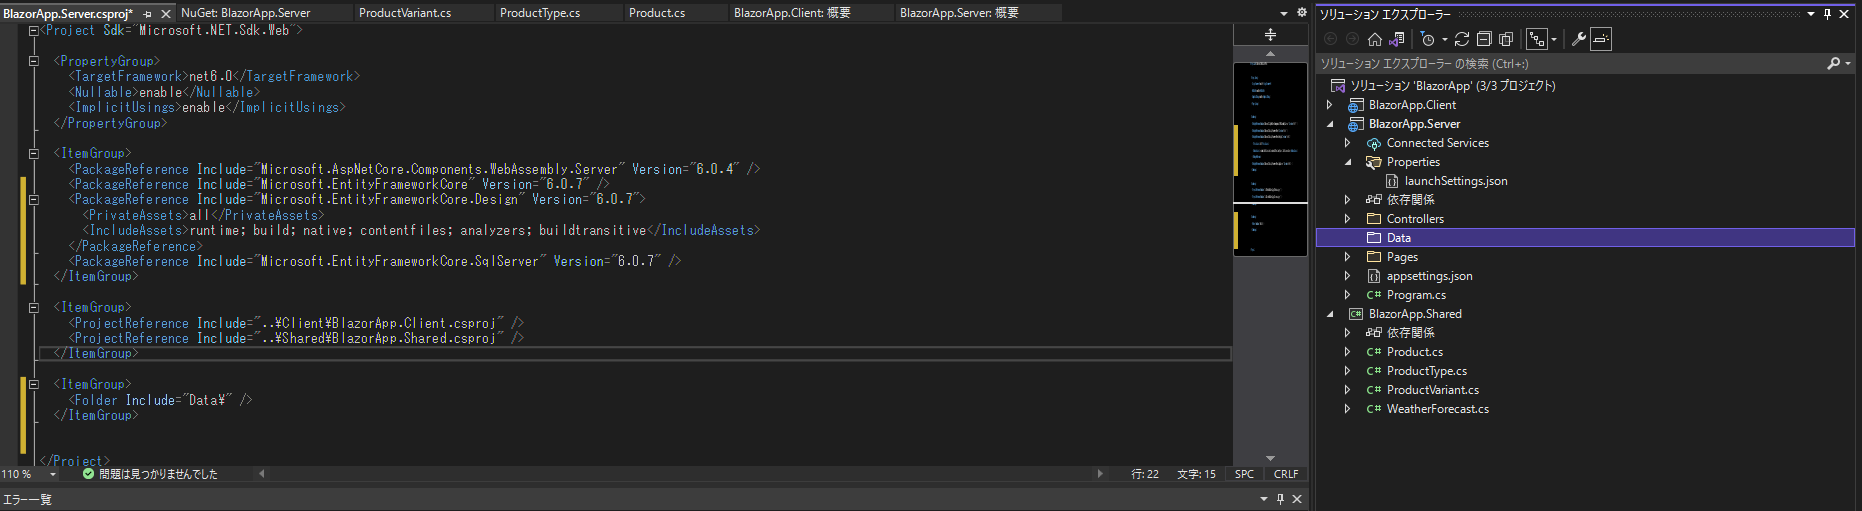
Task: Pin the Solution Explorer panel
Action: [1828, 14]
